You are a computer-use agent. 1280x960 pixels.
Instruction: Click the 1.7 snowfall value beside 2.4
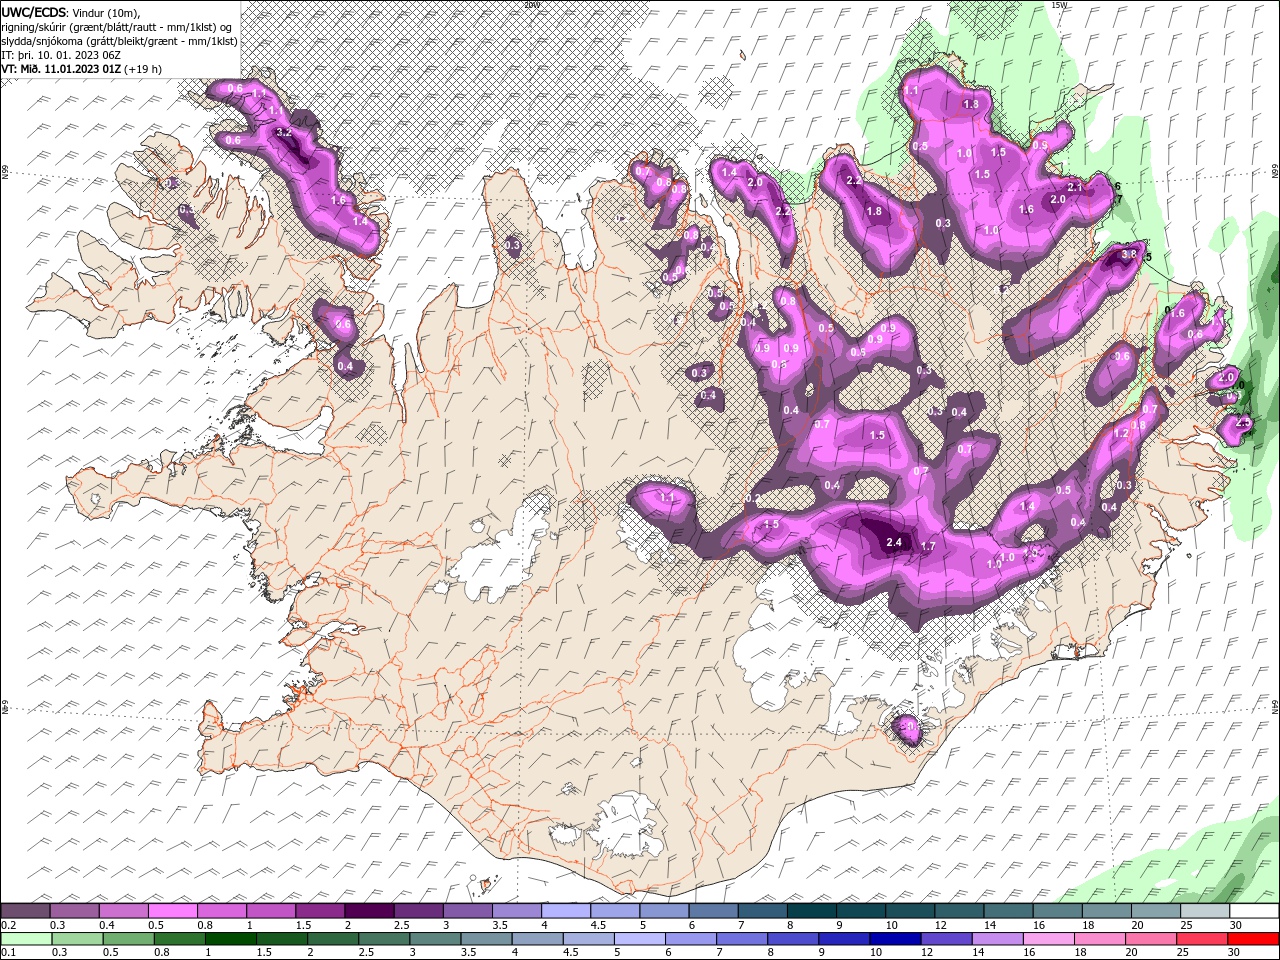point(928,547)
